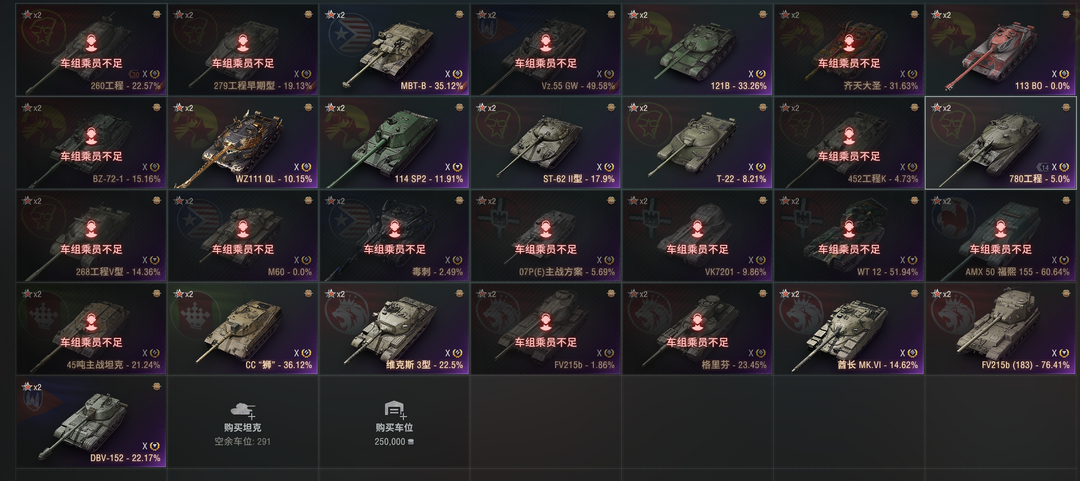Choose the ST-62 II型 tank

[546, 143]
